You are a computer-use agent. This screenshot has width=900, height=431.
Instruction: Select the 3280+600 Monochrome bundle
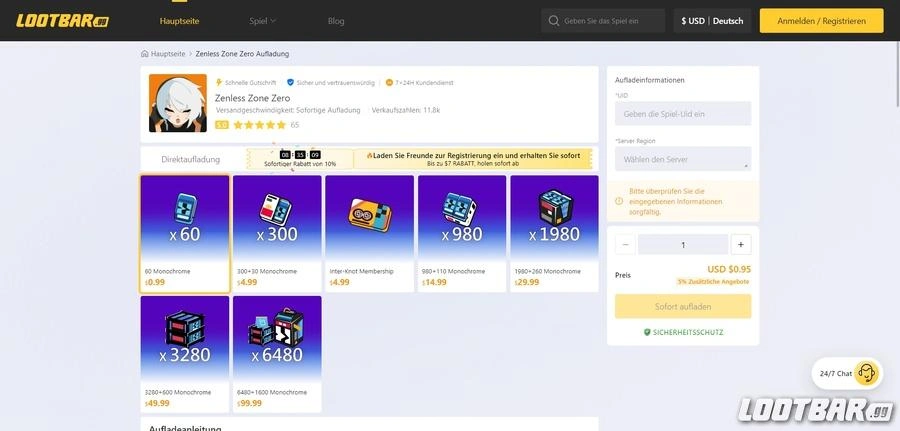pos(185,354)
